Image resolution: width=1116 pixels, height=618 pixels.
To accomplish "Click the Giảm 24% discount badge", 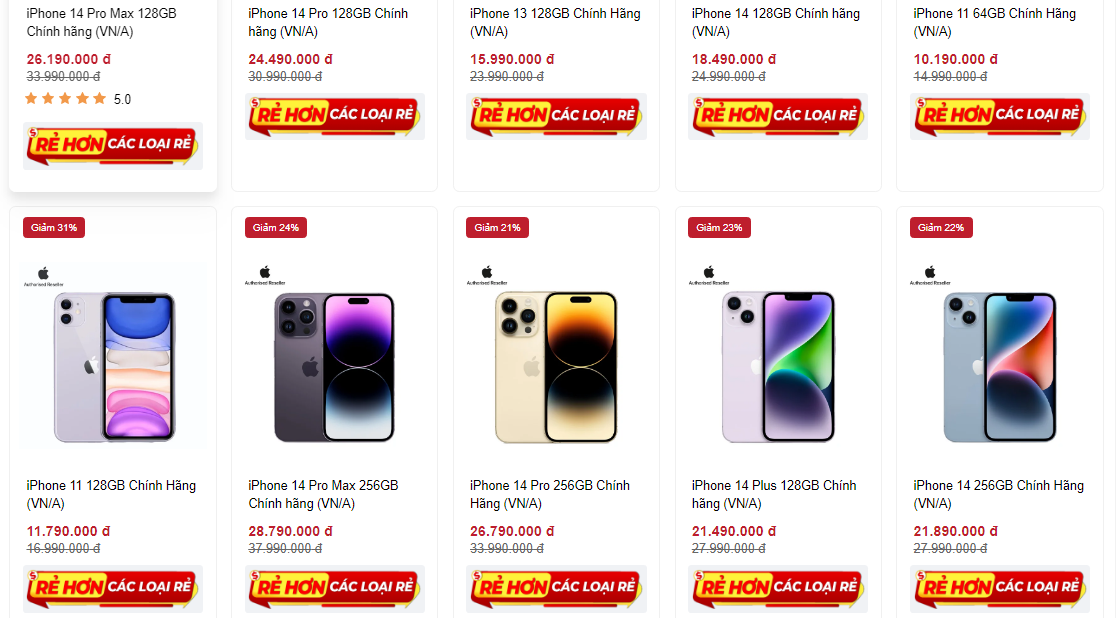I will tap(276, 228).
